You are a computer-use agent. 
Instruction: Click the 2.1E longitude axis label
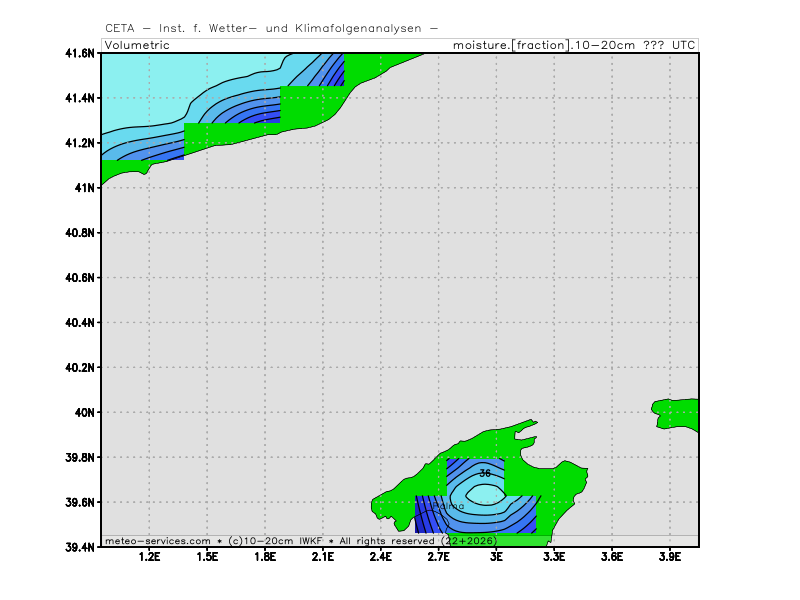pos(323,557)
